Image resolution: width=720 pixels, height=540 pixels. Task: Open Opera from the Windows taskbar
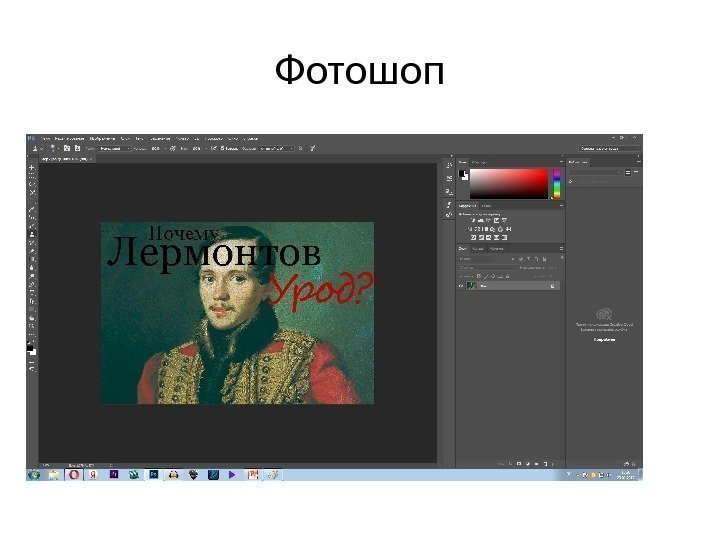coord(73,475)
